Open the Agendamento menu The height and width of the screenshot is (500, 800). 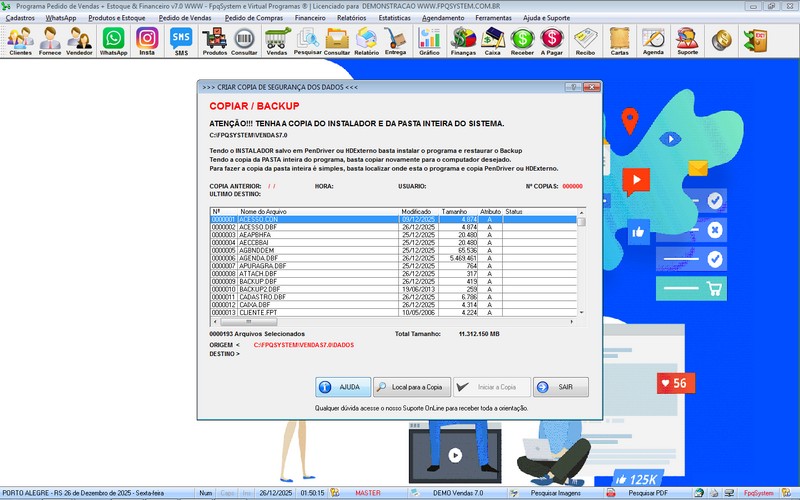[443, 18]
